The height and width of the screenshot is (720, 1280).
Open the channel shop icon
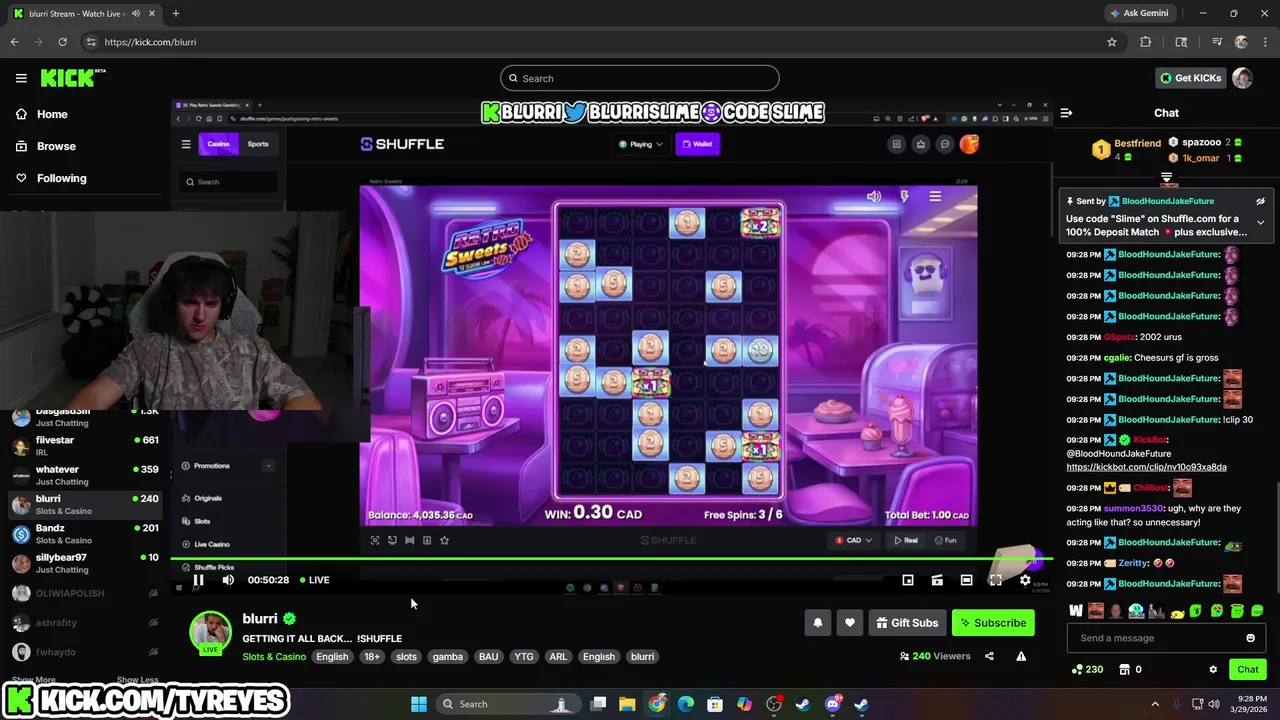coord(1124,669)
